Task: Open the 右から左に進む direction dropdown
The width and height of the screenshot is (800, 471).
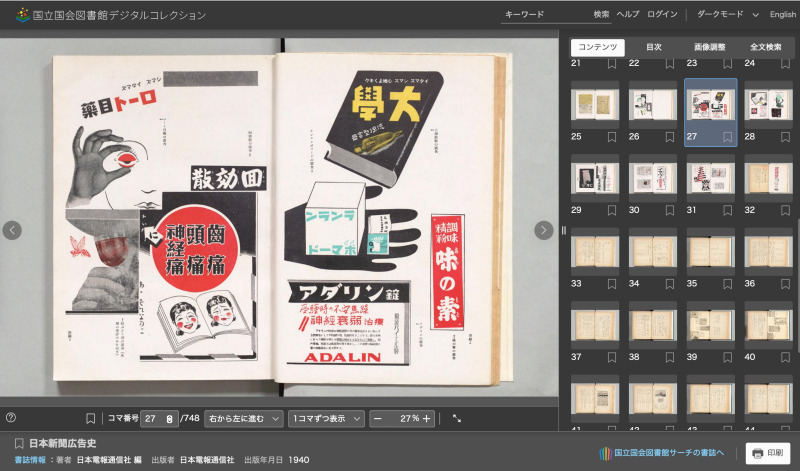Action: tap(244, 418)
